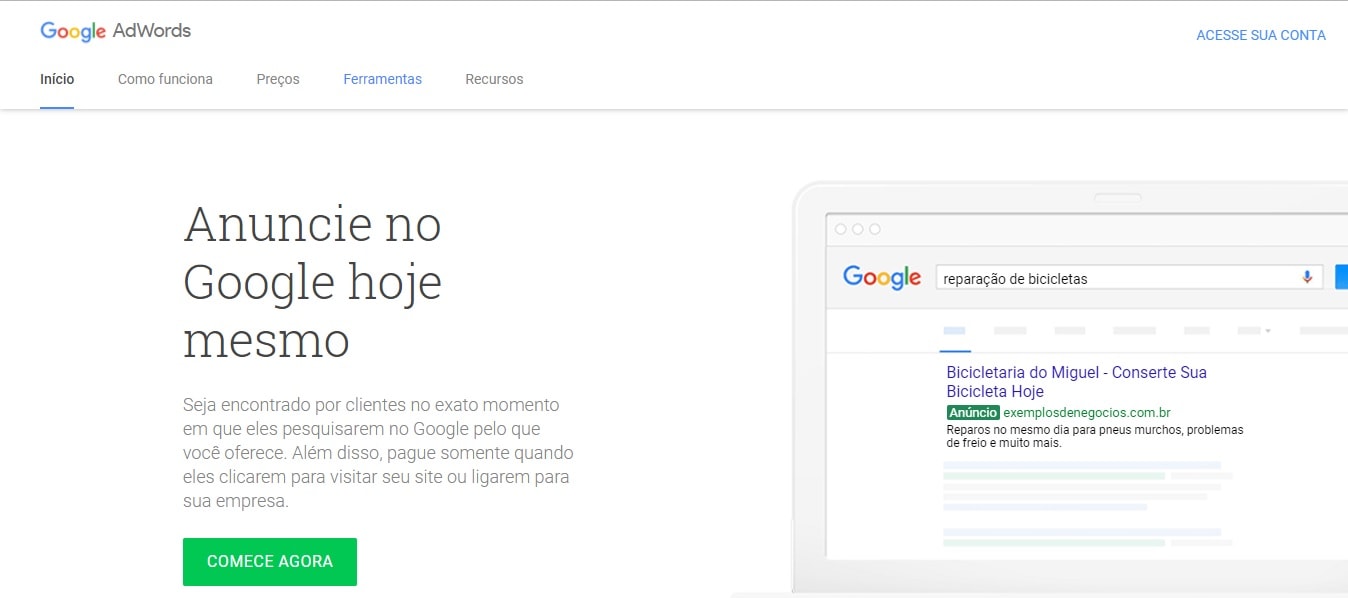Click the mock browser window control circles
This screenshot has height=598, width=1348.
click(858, 229)
